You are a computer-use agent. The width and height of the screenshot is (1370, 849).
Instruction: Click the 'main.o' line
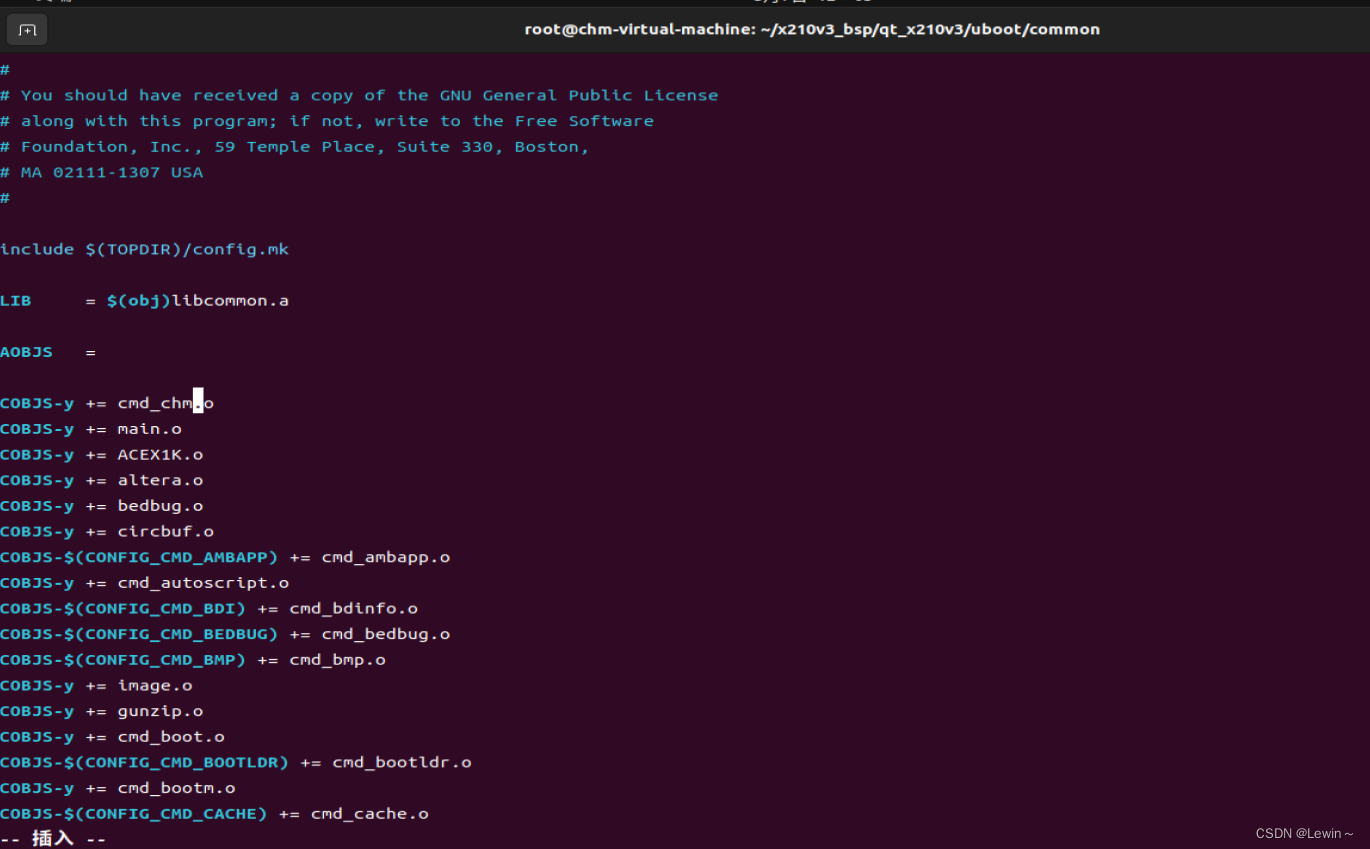coord(91,429)
